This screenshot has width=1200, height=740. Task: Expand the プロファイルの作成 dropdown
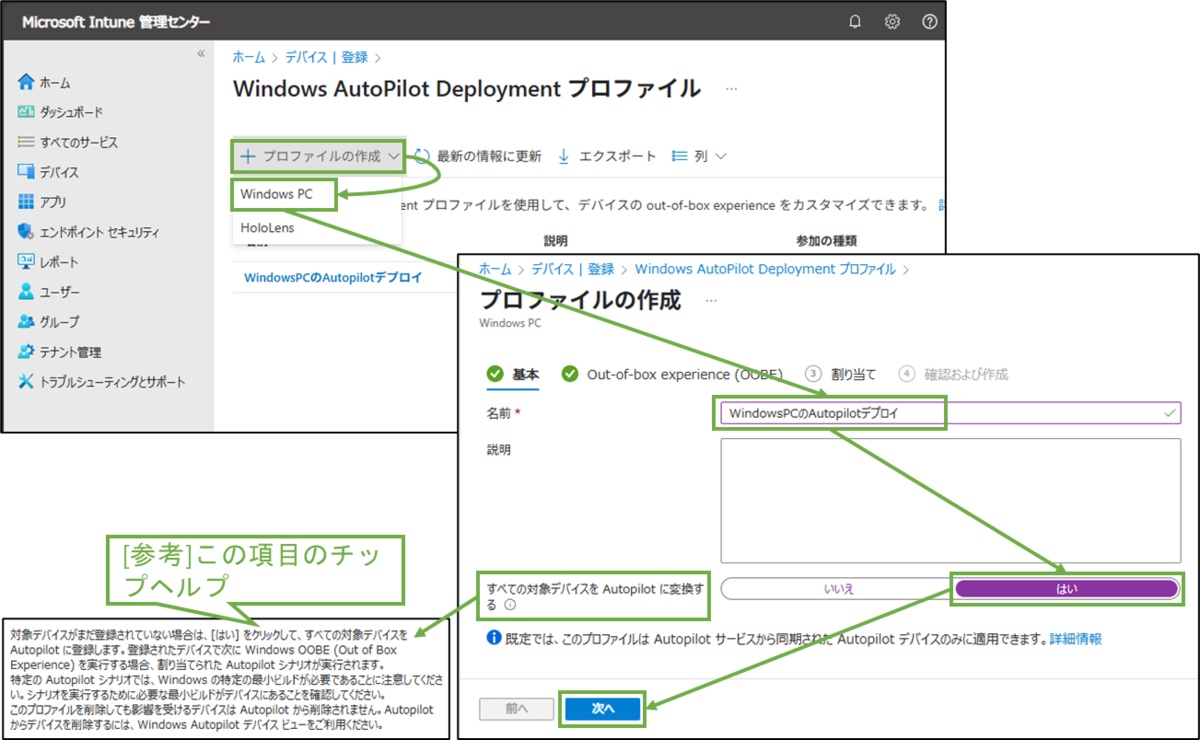click(319, 157)
